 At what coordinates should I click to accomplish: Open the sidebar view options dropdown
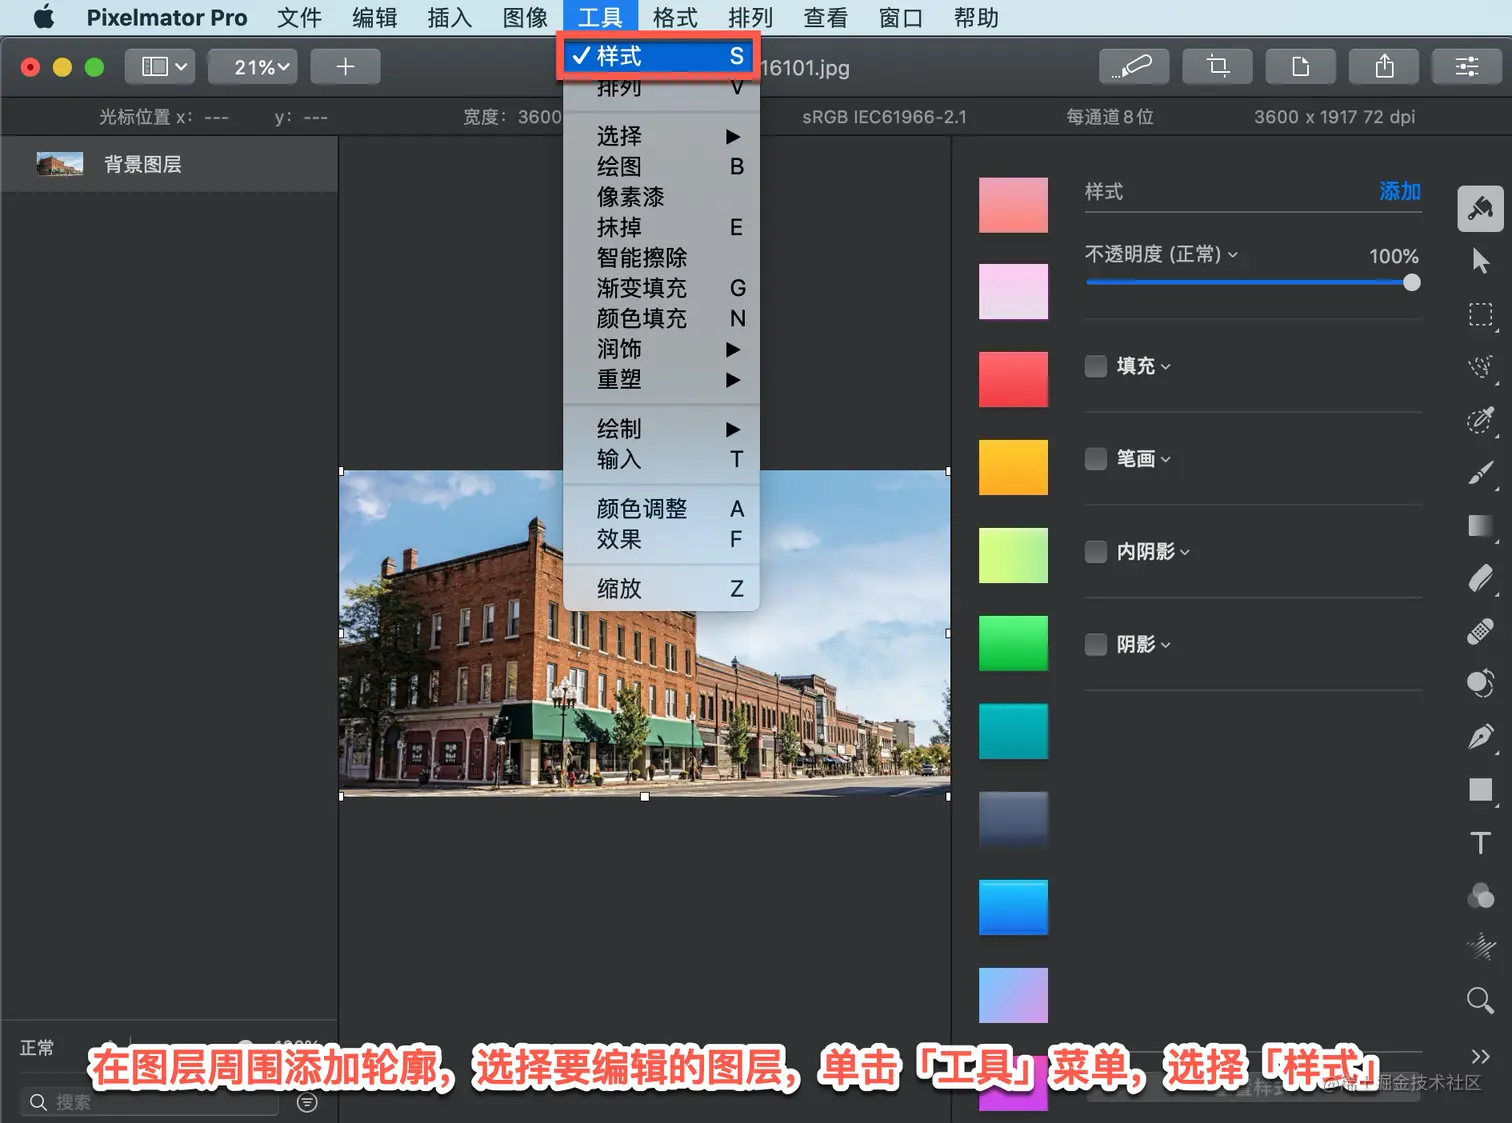pos(160,67)
